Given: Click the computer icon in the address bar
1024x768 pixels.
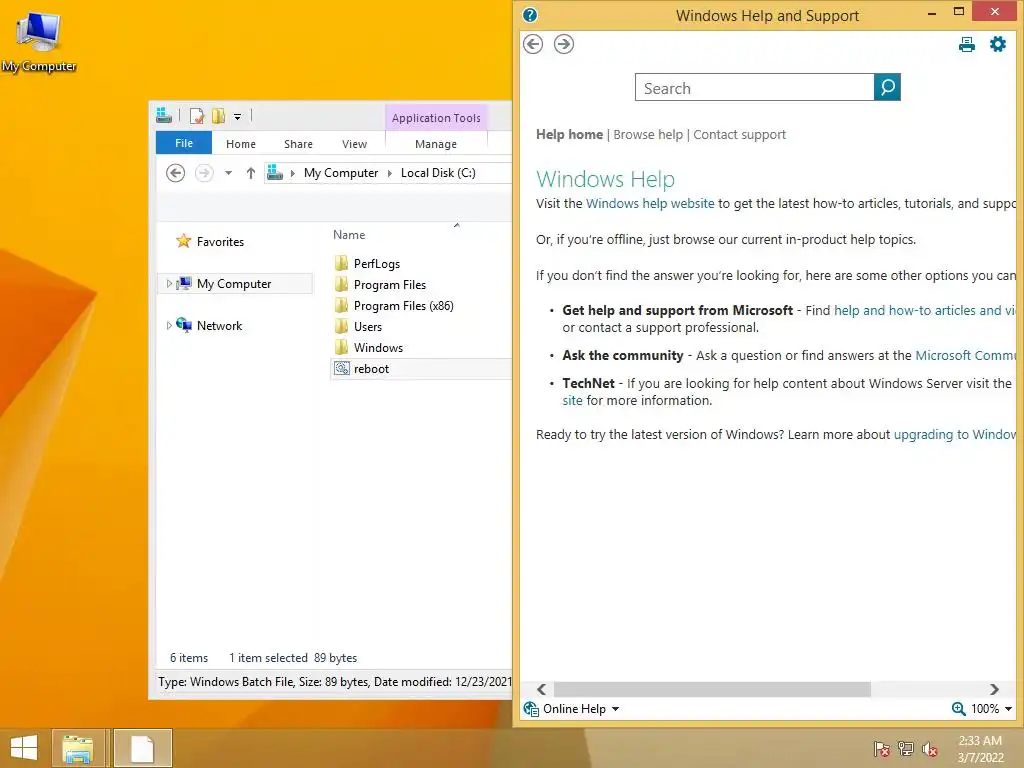Looking at the screenshot, I should click(x=275, y=172).
